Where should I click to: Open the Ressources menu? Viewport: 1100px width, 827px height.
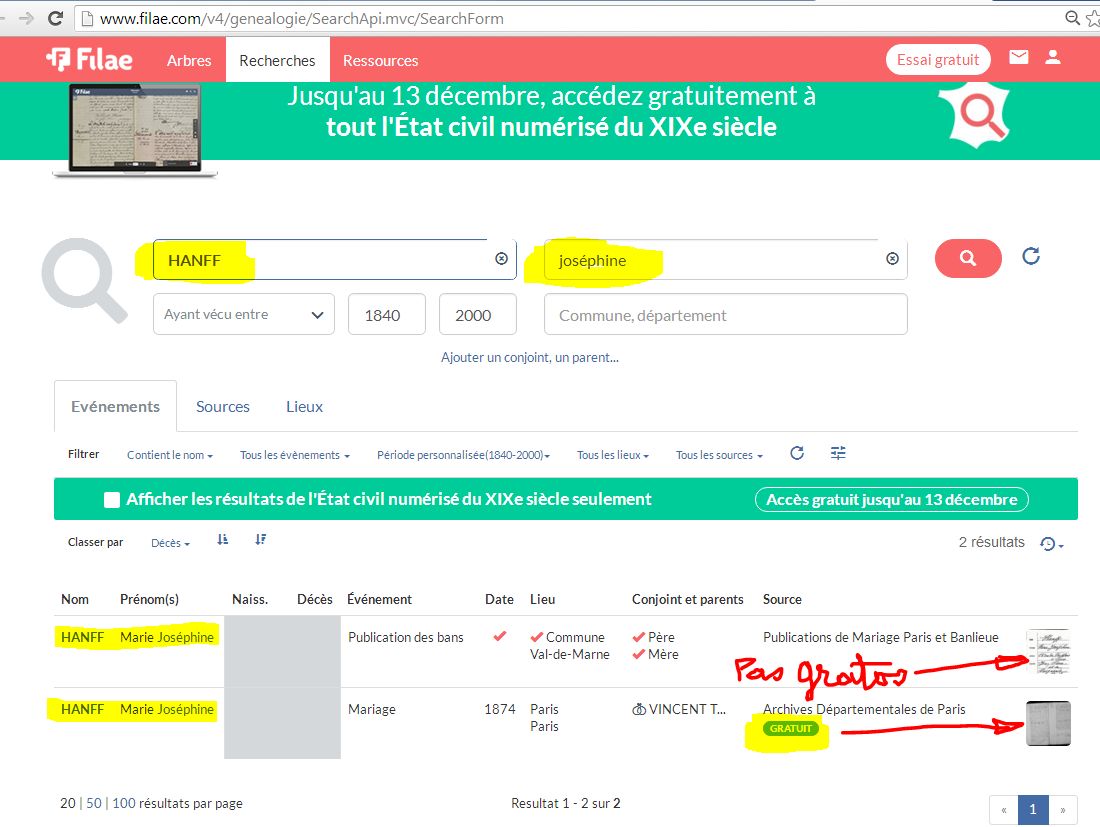pyautogui.click(x=380, y=60)
